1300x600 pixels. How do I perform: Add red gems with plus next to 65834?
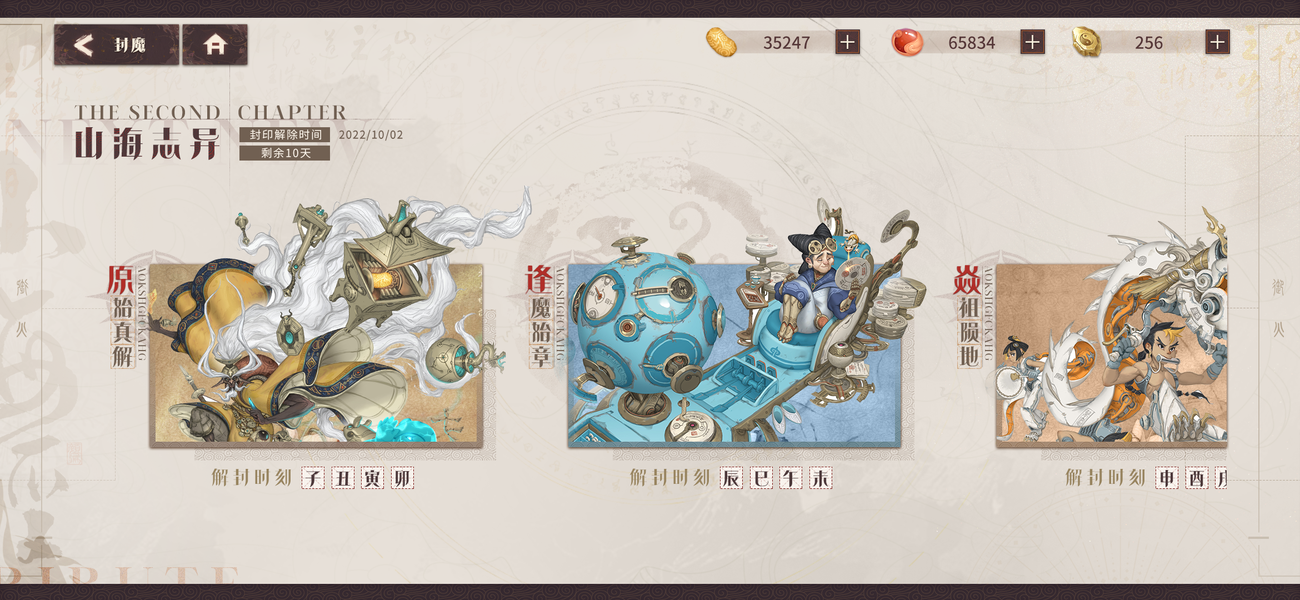pyautogui.click(x=1033, y=42)
